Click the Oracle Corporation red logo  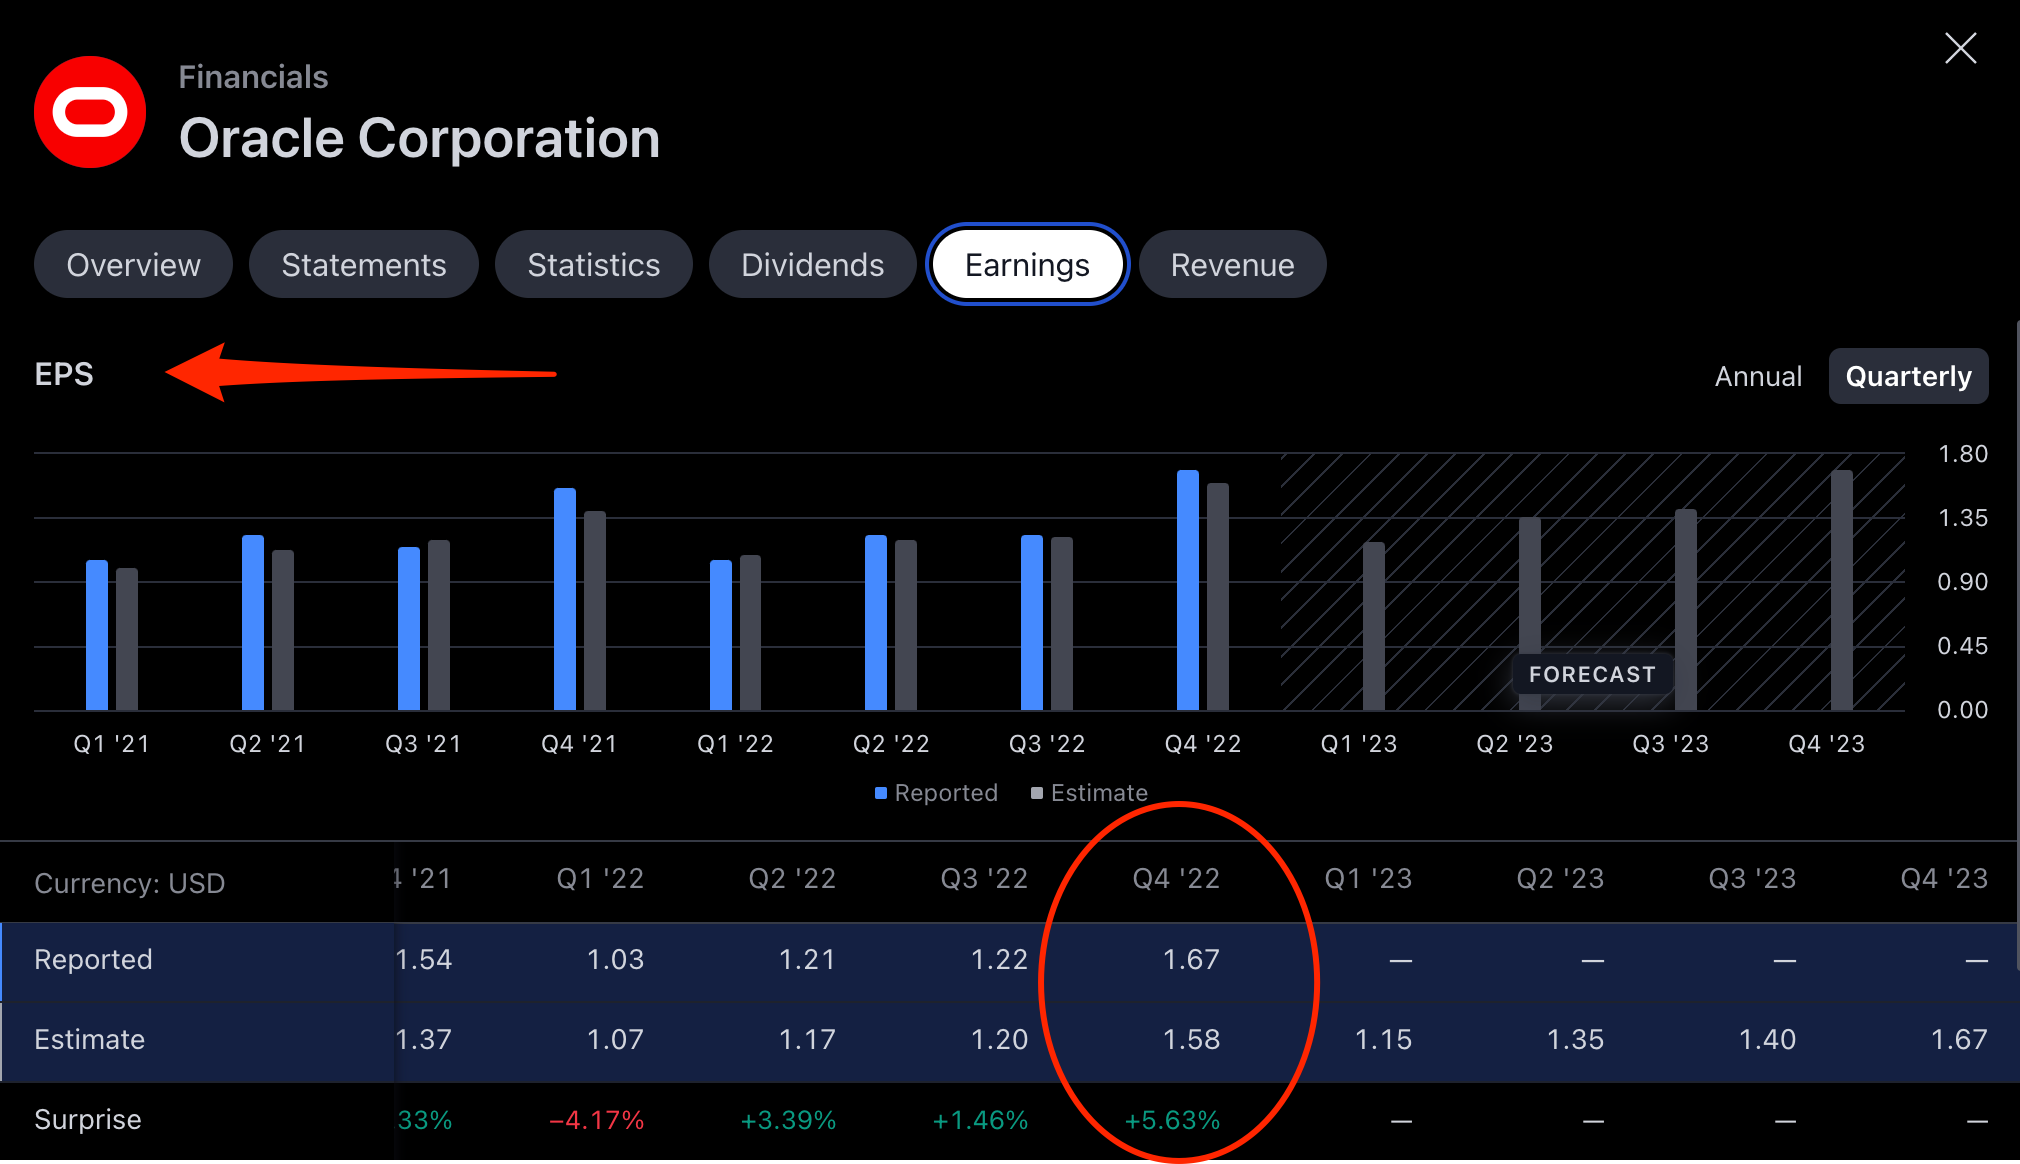tap(90, 112)
